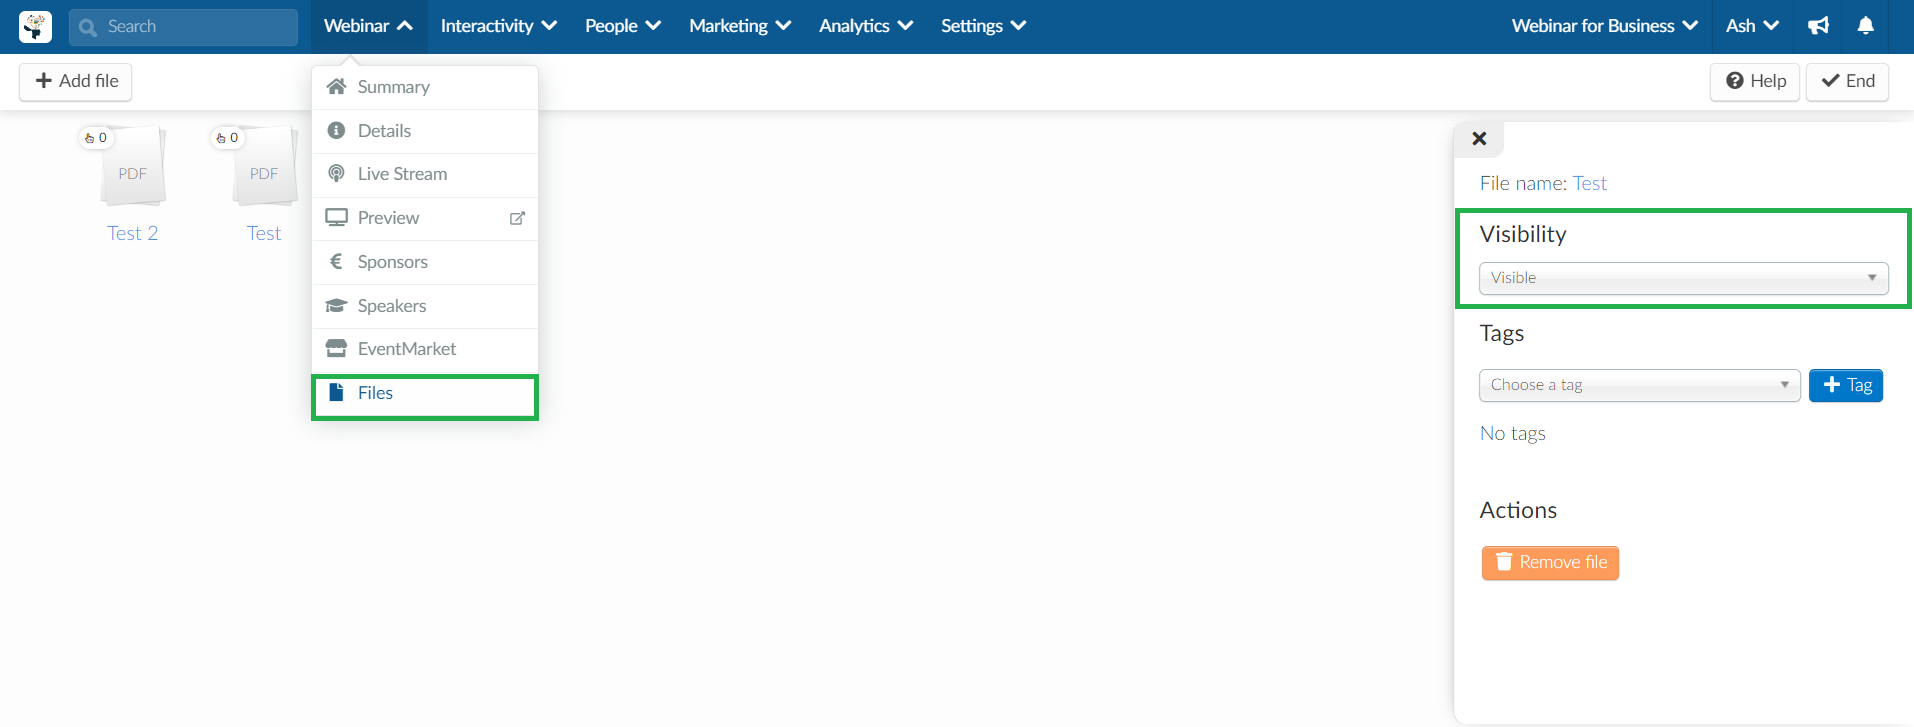Screen dimensions: 1914x727
Task: Click the orange Remove file button
Action: tap(1550, 563)
